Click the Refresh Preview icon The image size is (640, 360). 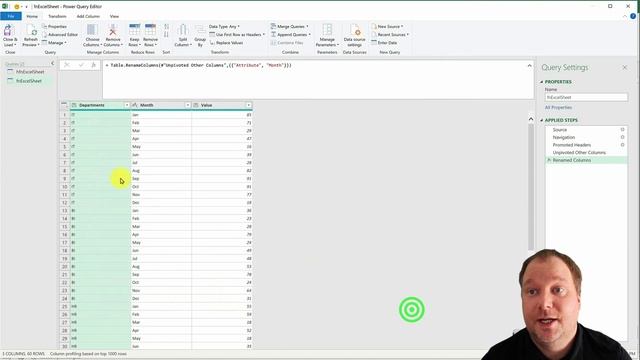point(31,31)
